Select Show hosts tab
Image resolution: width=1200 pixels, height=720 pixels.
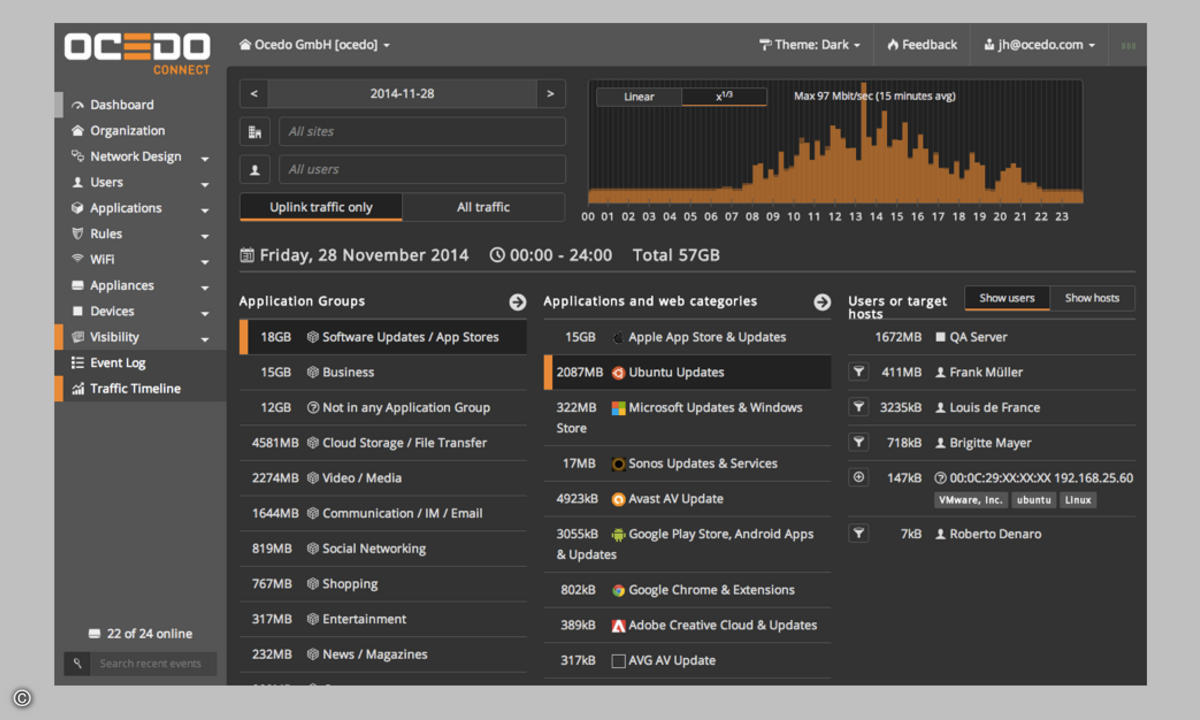point(1092,298)
